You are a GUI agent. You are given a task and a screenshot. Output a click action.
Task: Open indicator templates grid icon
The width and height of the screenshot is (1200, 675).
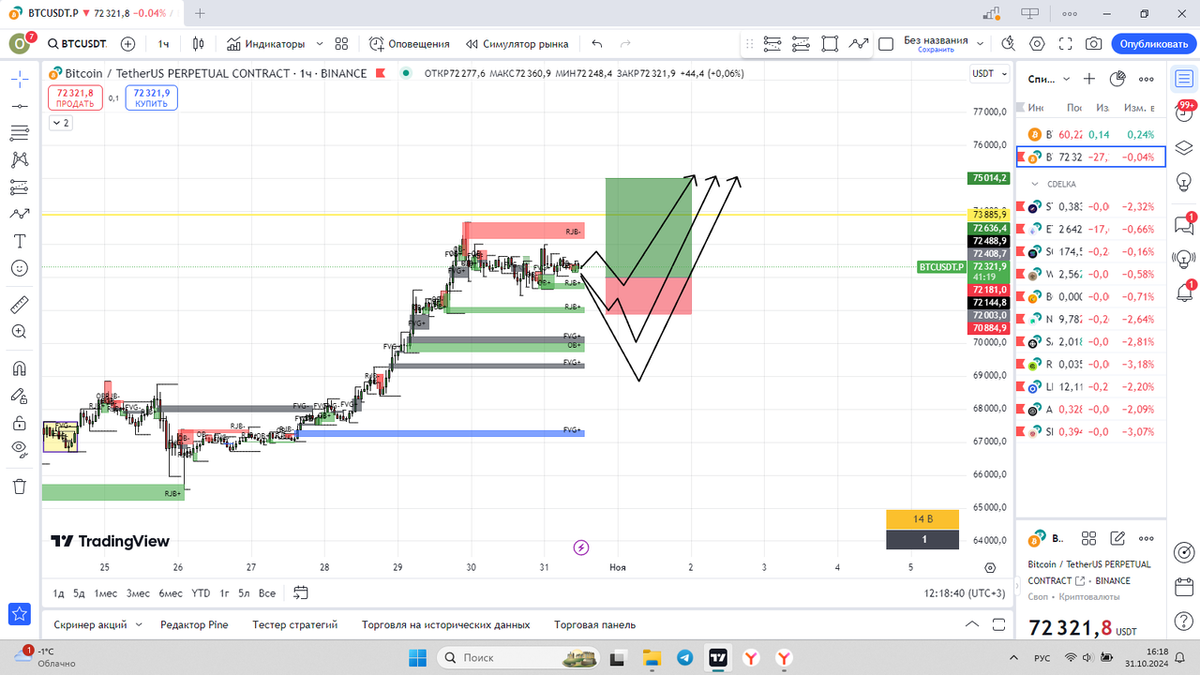[342, 44]
